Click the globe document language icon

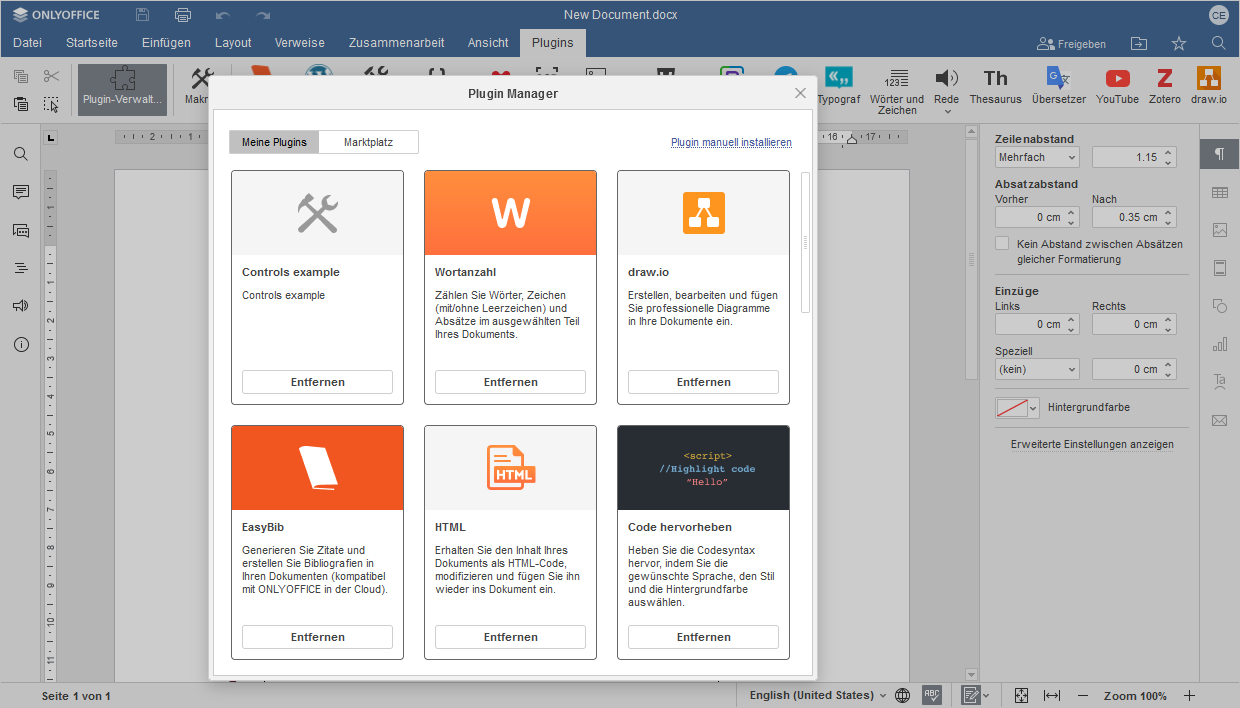(x=903, y=695)
